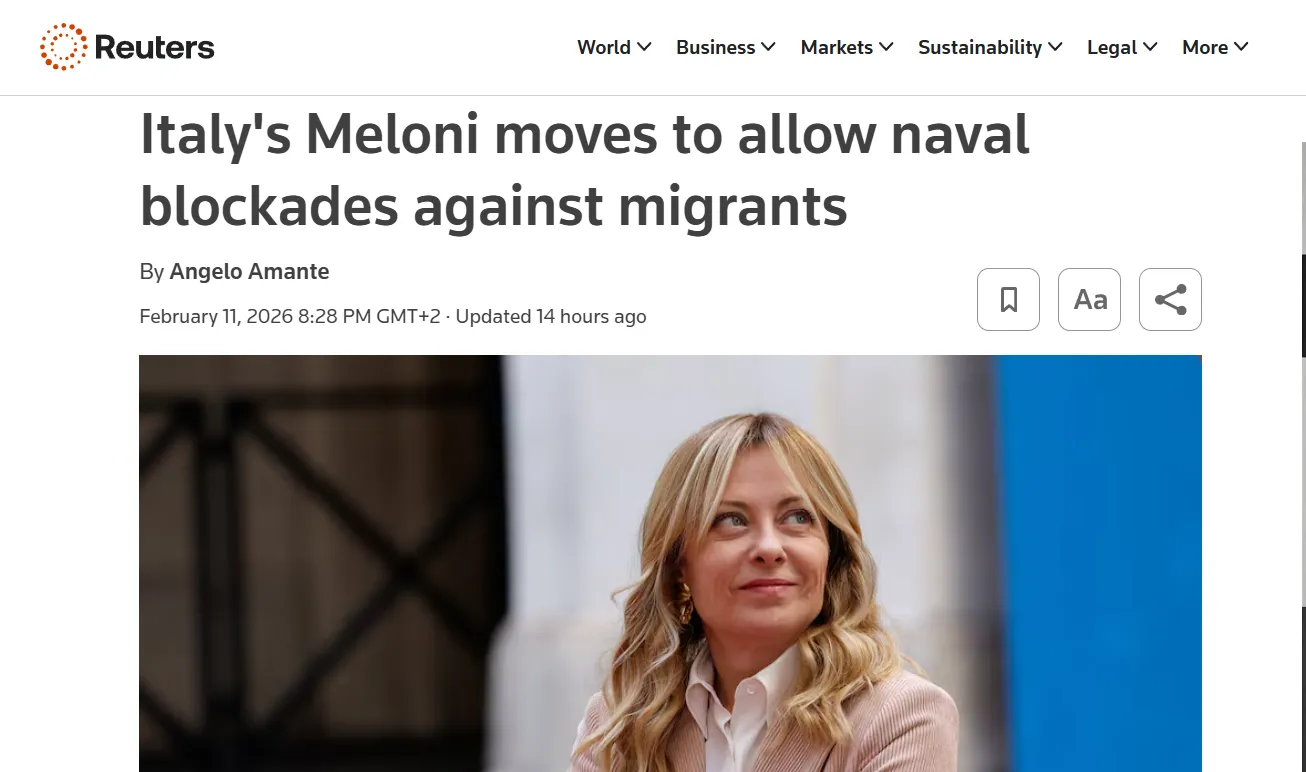Open the Sustainability navigation item

pyautogui.click(x=980, y=47)
